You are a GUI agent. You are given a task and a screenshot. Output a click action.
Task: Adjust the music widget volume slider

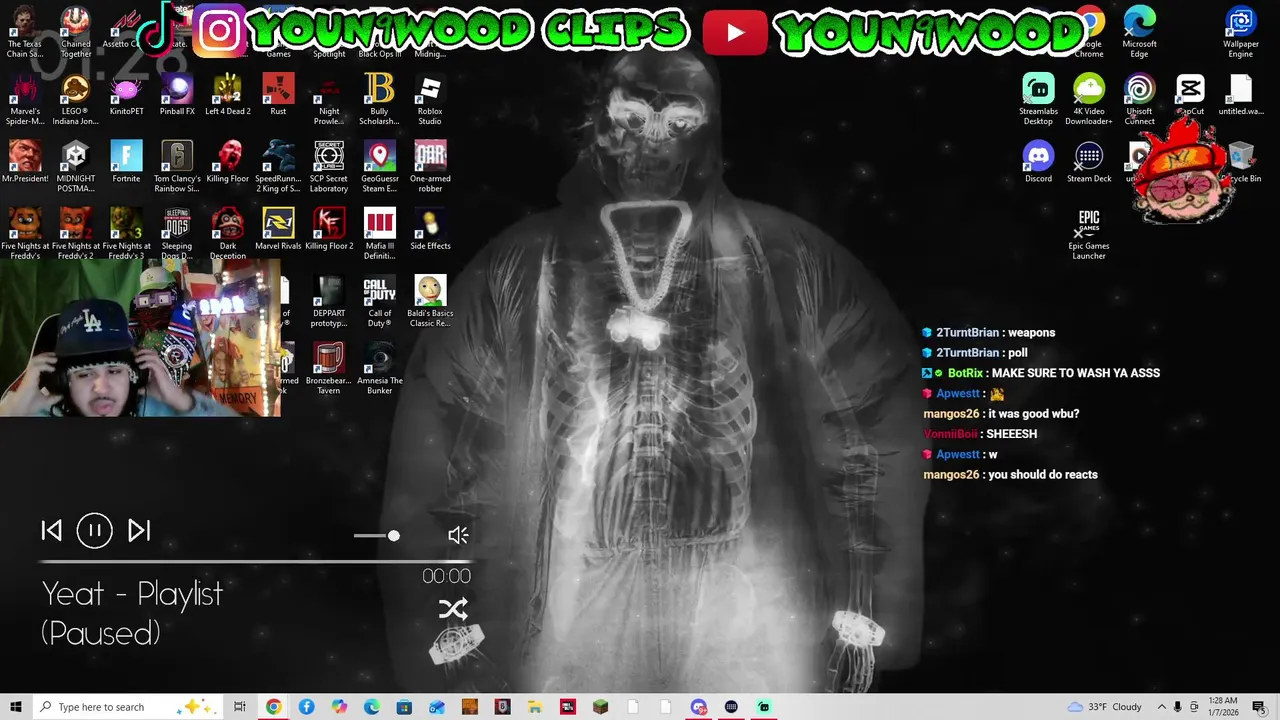[377, 536]
